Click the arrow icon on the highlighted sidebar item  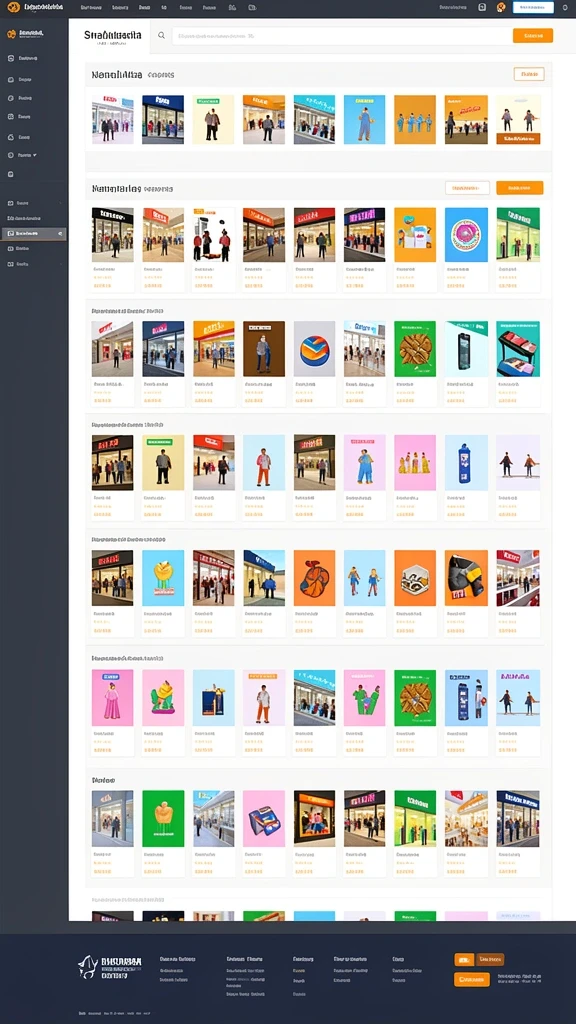tap(60, 233)
